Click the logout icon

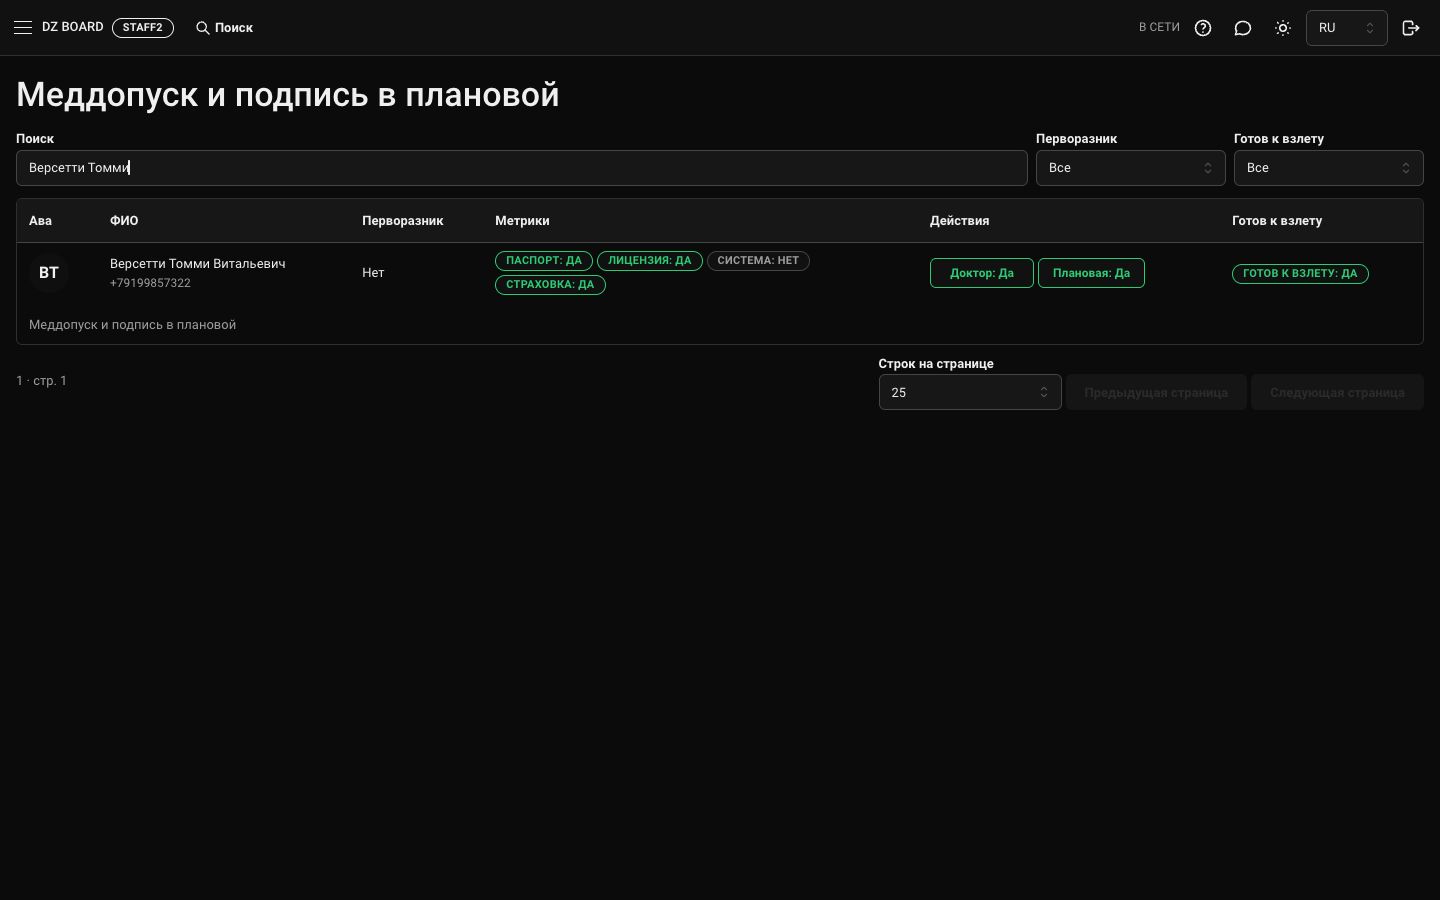[x=1411, y=28]
